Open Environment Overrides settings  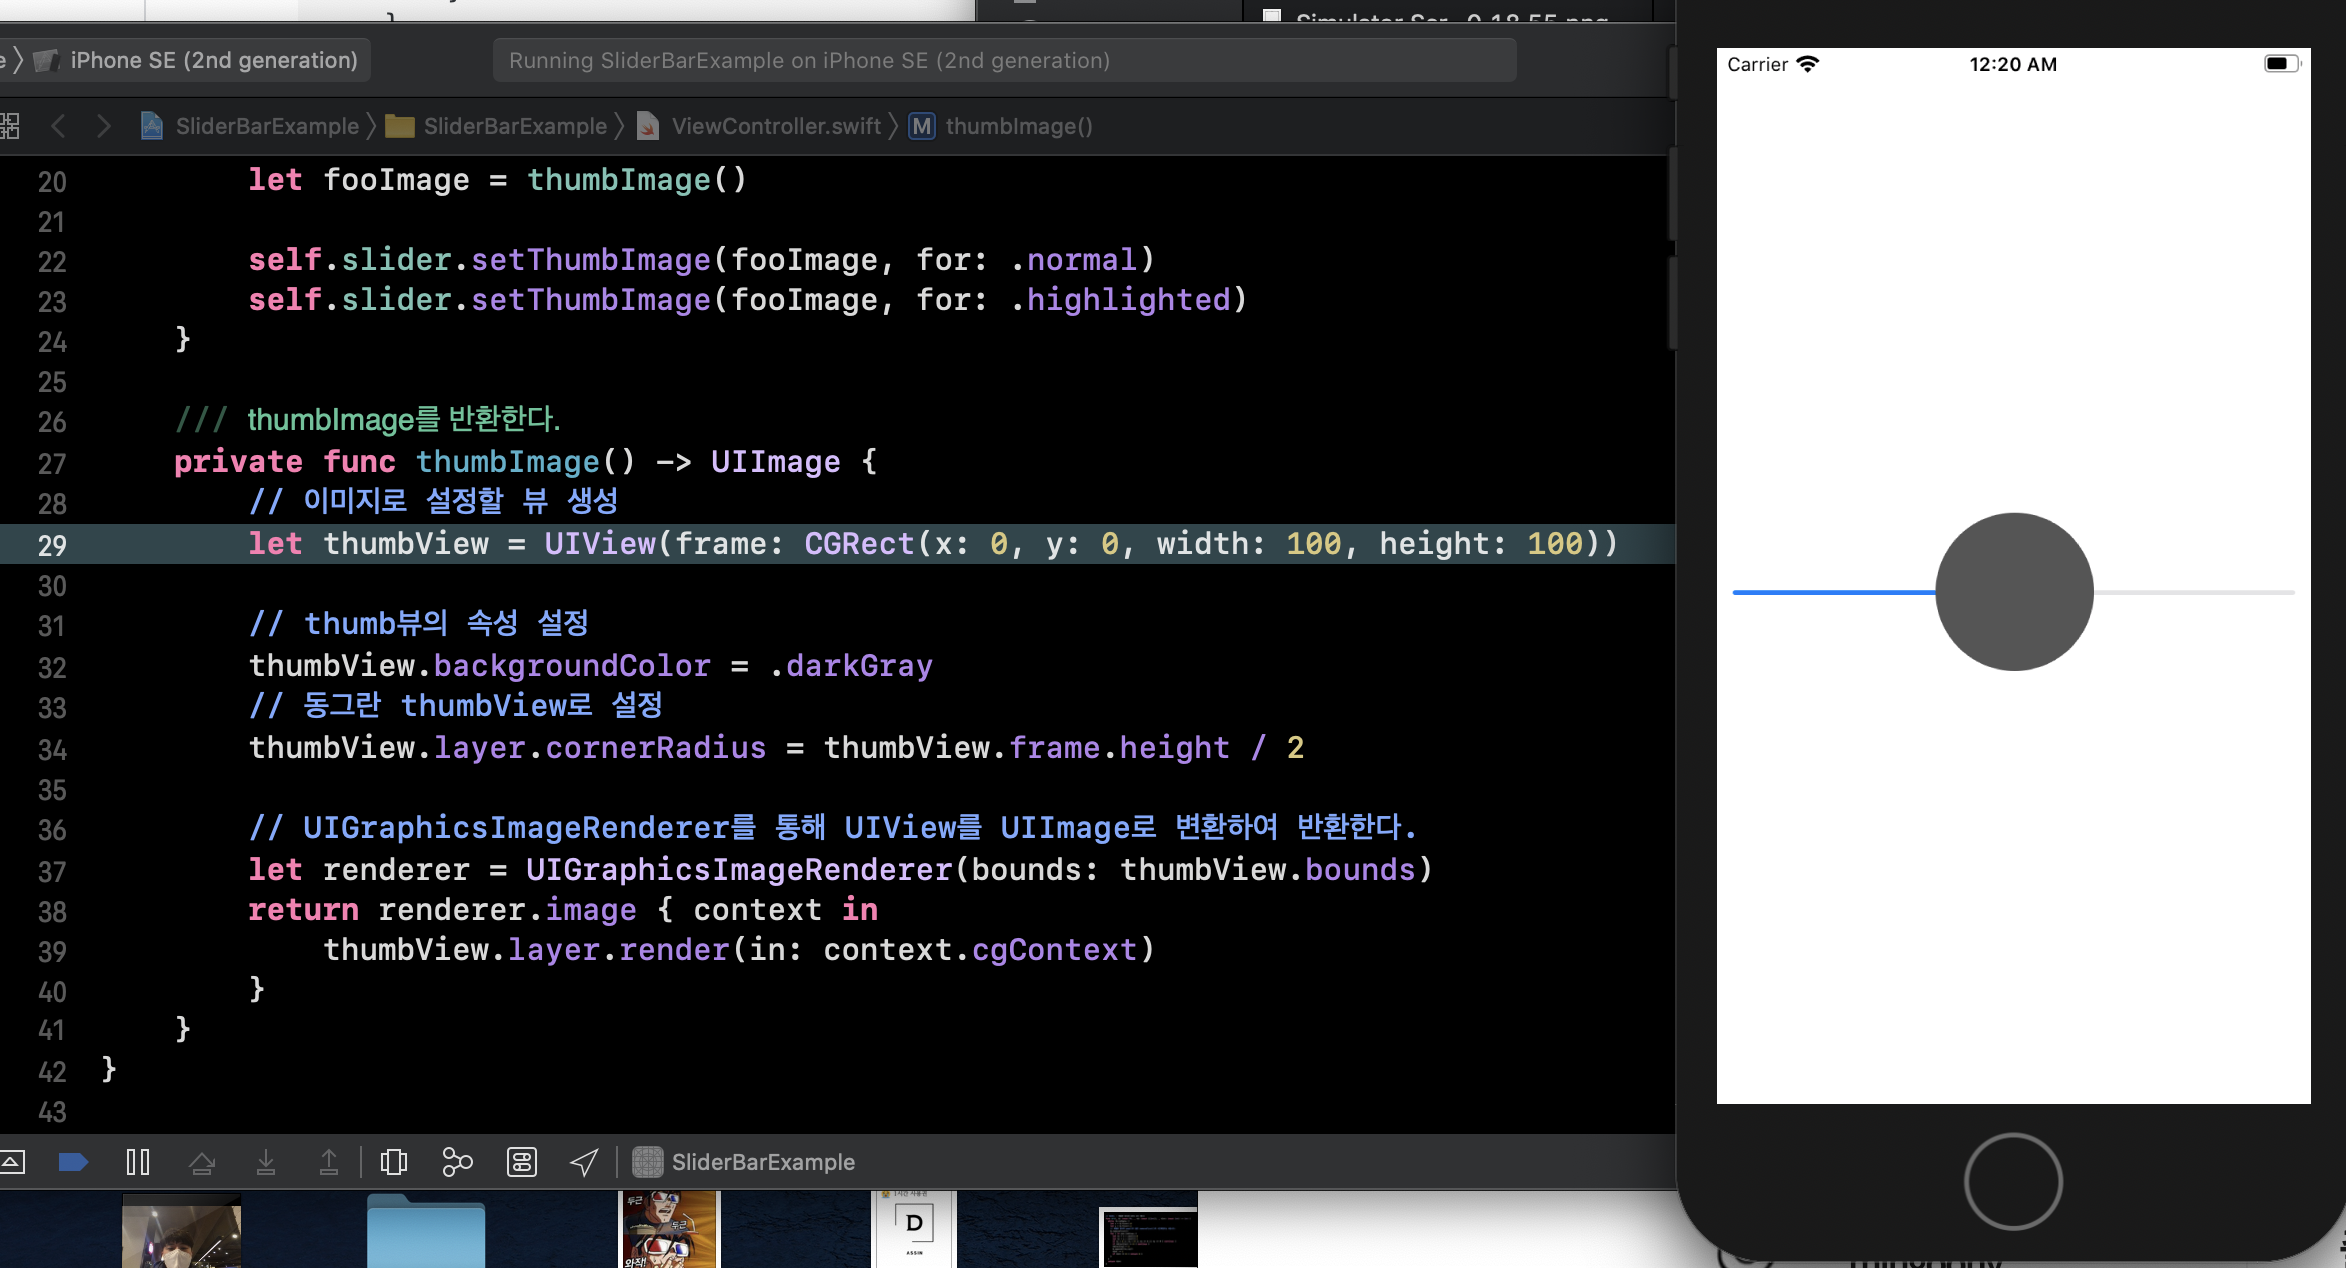[x=522, y=1162]
